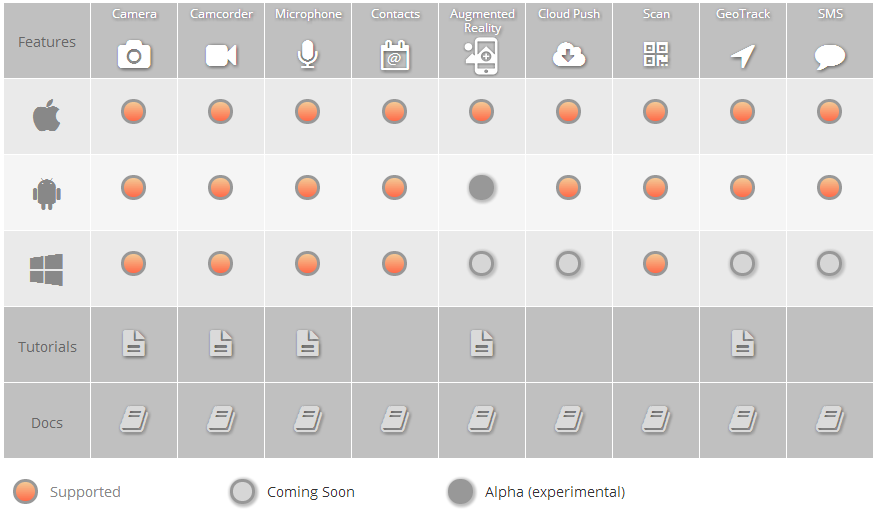Click the Camcorder video icon
The width and height of the screenshot is (879, 510).
(221, 55)
